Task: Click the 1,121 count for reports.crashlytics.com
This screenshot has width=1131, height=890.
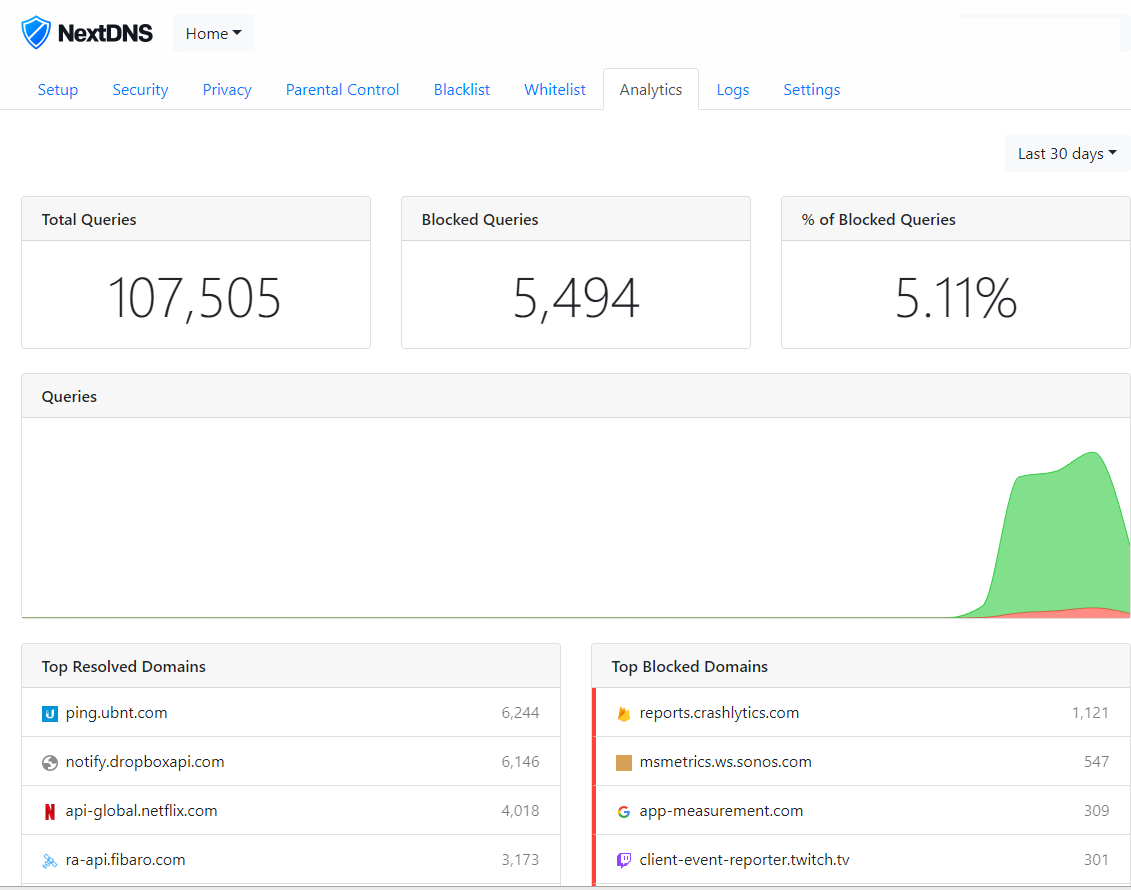Action: 1090,713
